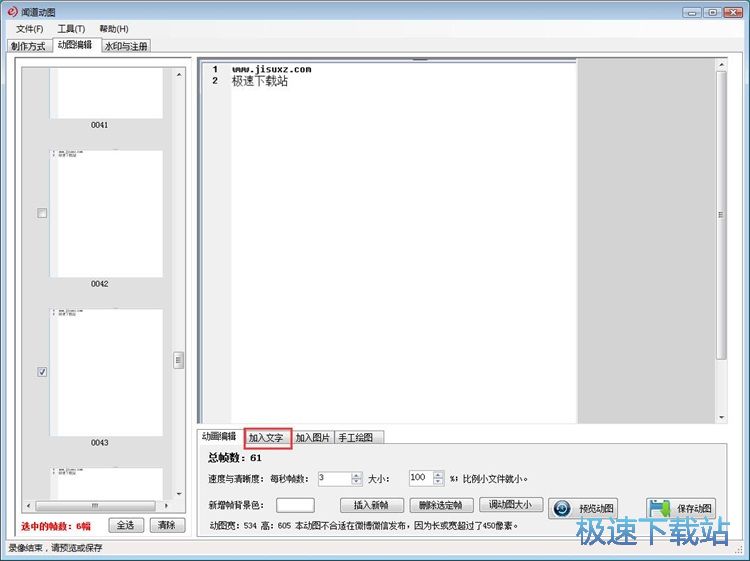750x561 pixels.
Task: Open the 工具(T) menu
Action: (x=71, y=29)
